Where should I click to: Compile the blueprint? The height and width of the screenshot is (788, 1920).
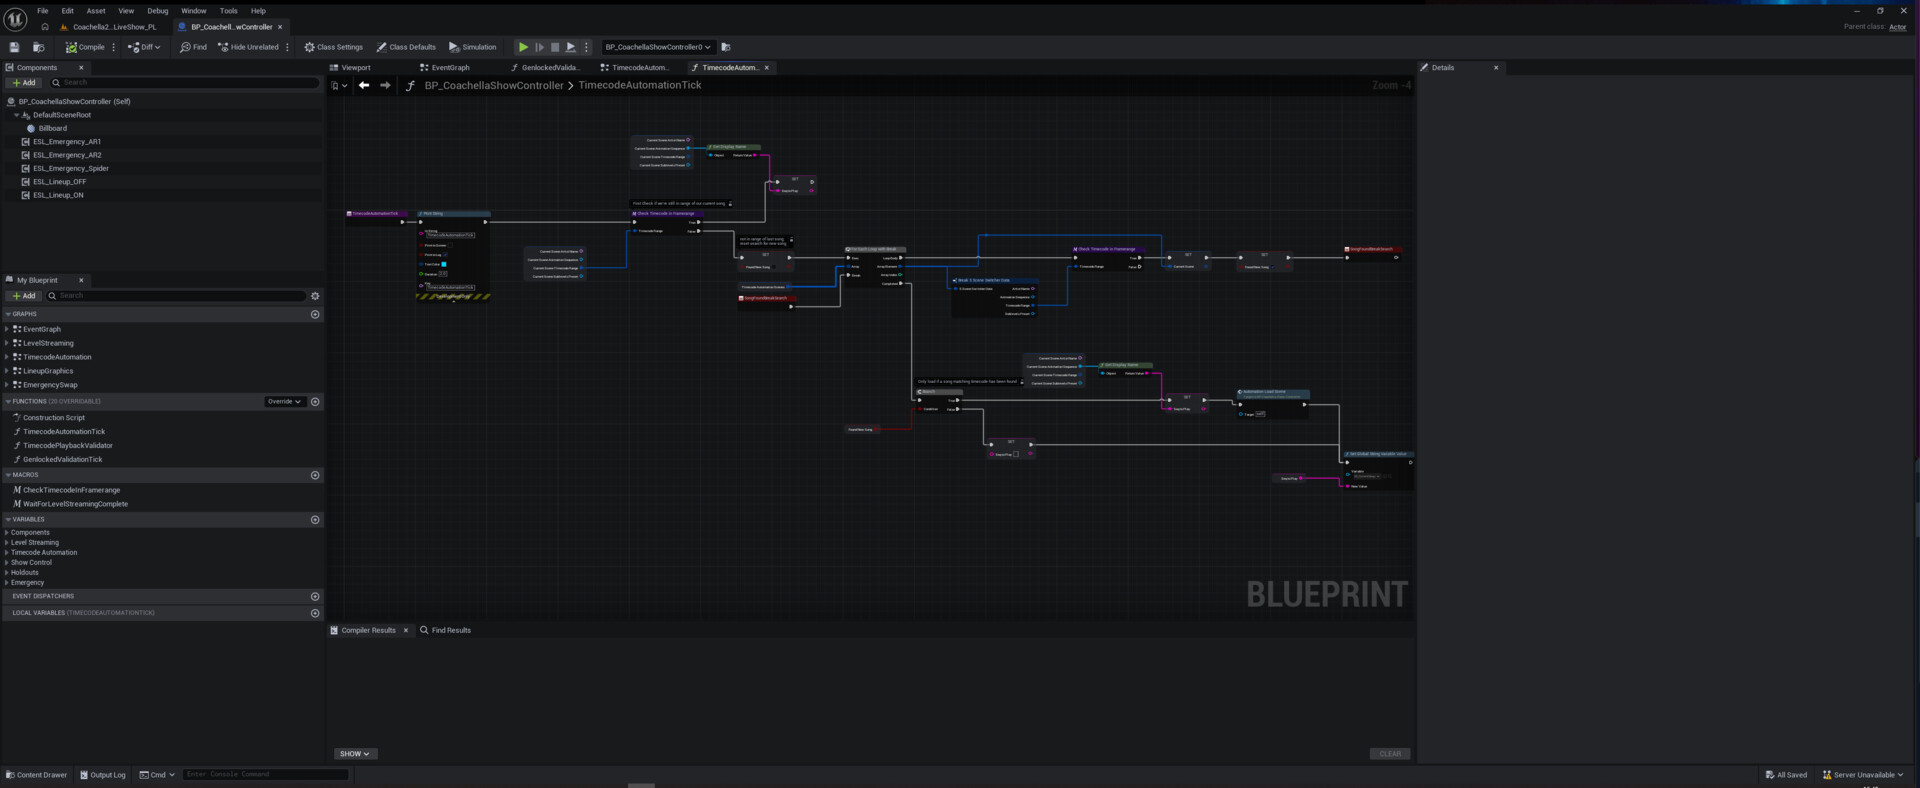[85, 47]
